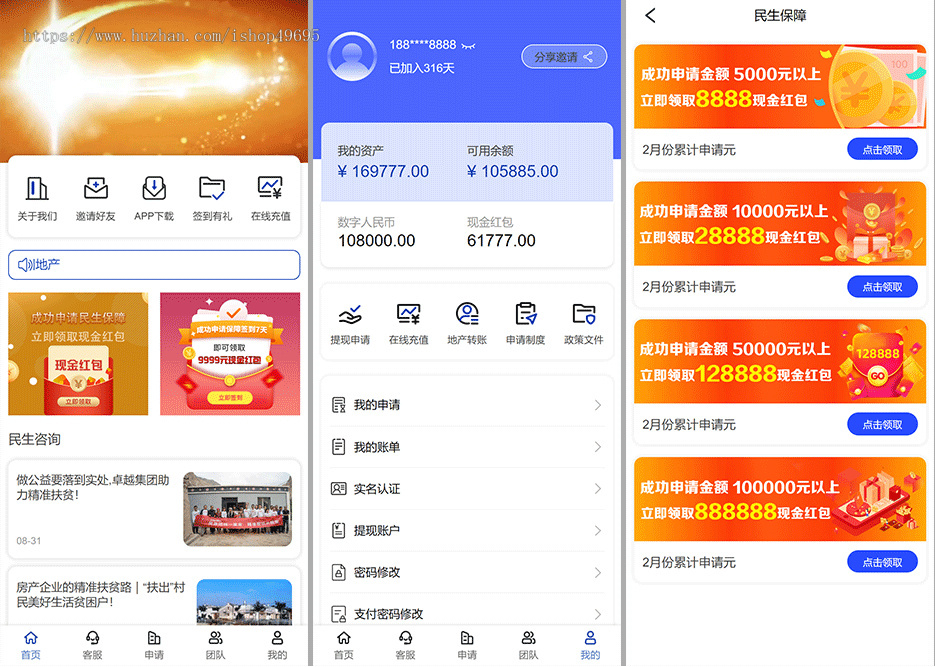Image resolution: width=935 pixels, height=667 pixels.
Task: Click the 民生咨询 section heading
Action: pos(35,440)
